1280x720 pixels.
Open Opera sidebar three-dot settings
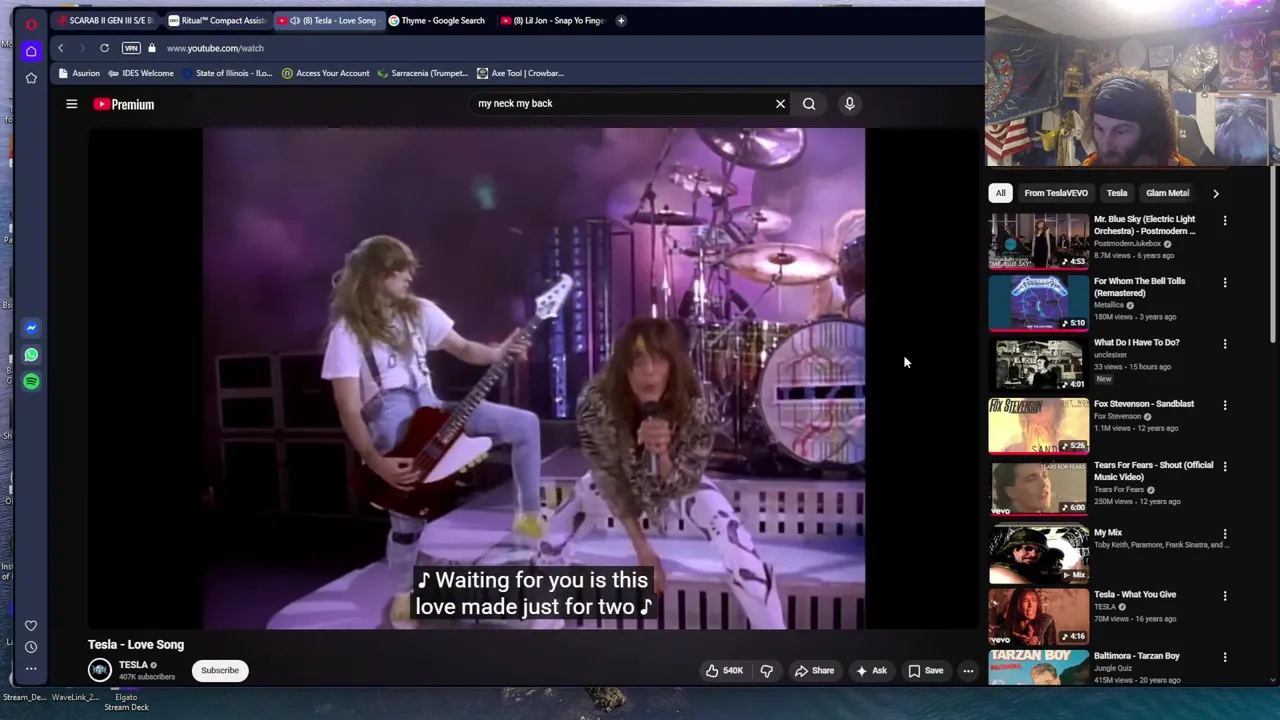31,668
